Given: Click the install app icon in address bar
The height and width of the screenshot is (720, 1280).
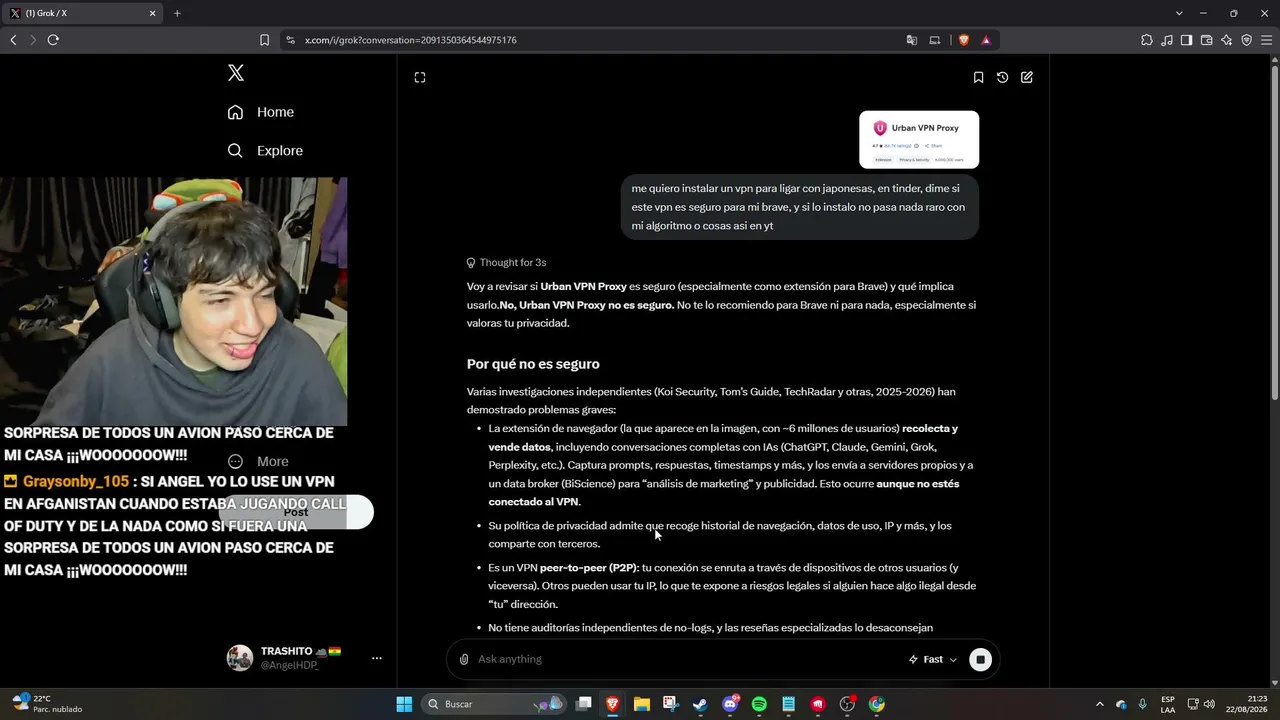Looking at the screenshot, I should point(935,40).
